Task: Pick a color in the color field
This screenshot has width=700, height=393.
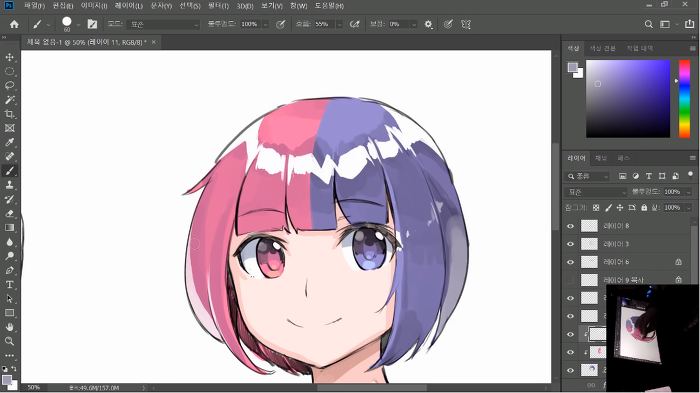Action: tap(628, 99)
